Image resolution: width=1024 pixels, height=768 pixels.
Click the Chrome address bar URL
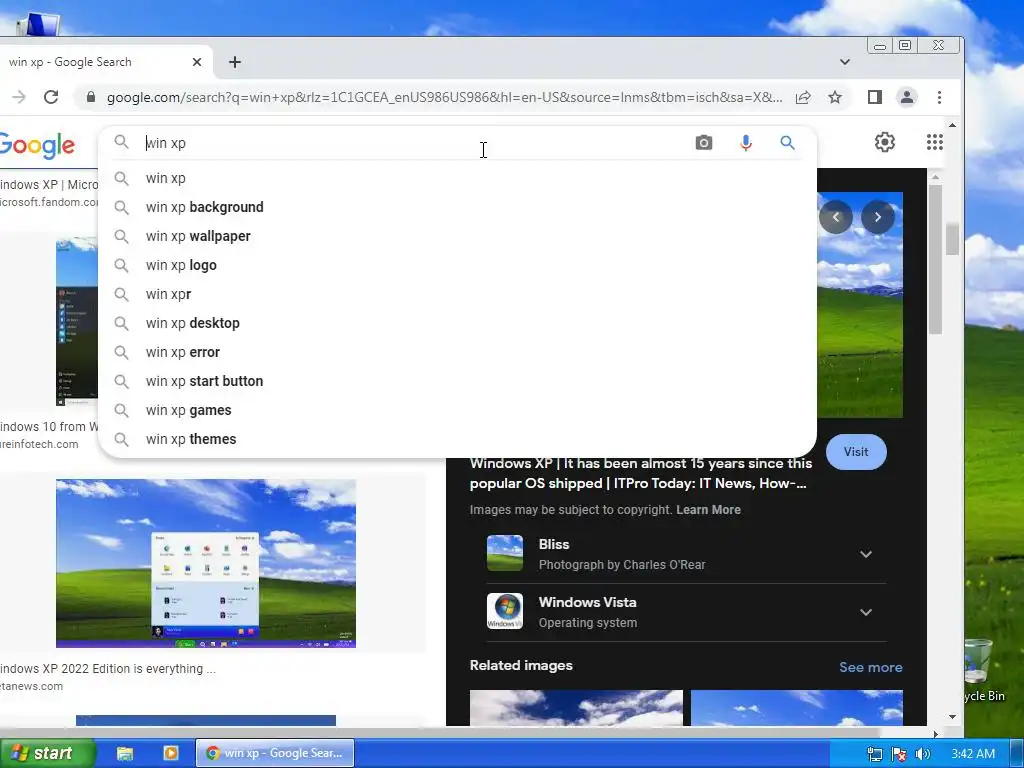click(x=444, y=97)
